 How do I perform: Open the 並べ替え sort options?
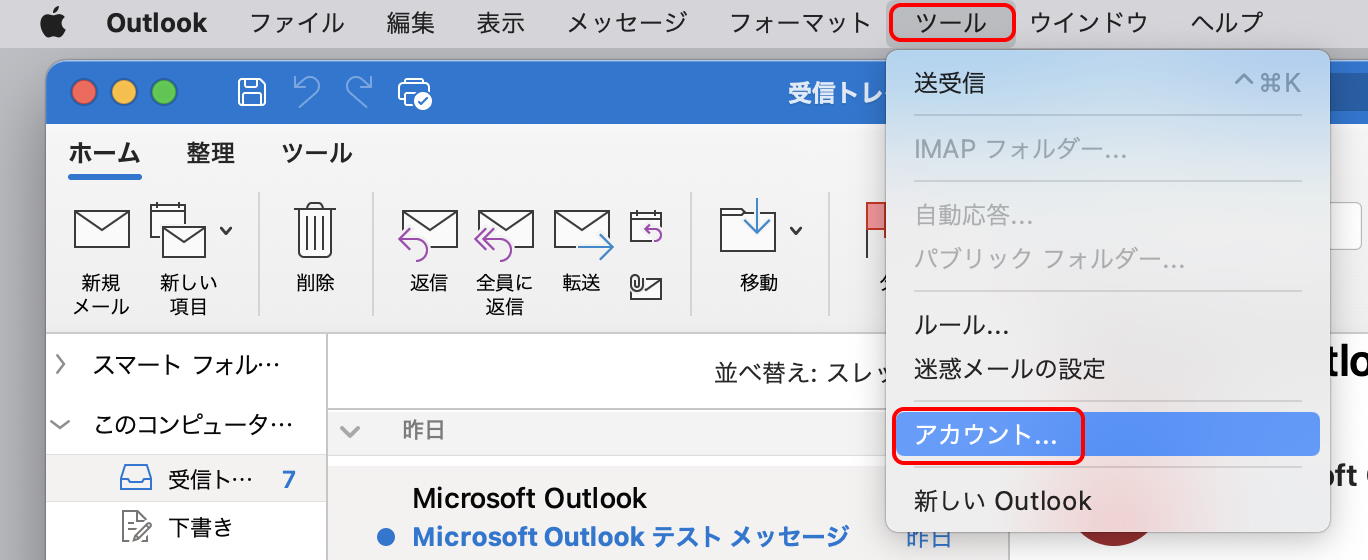(x=800, y=373)
